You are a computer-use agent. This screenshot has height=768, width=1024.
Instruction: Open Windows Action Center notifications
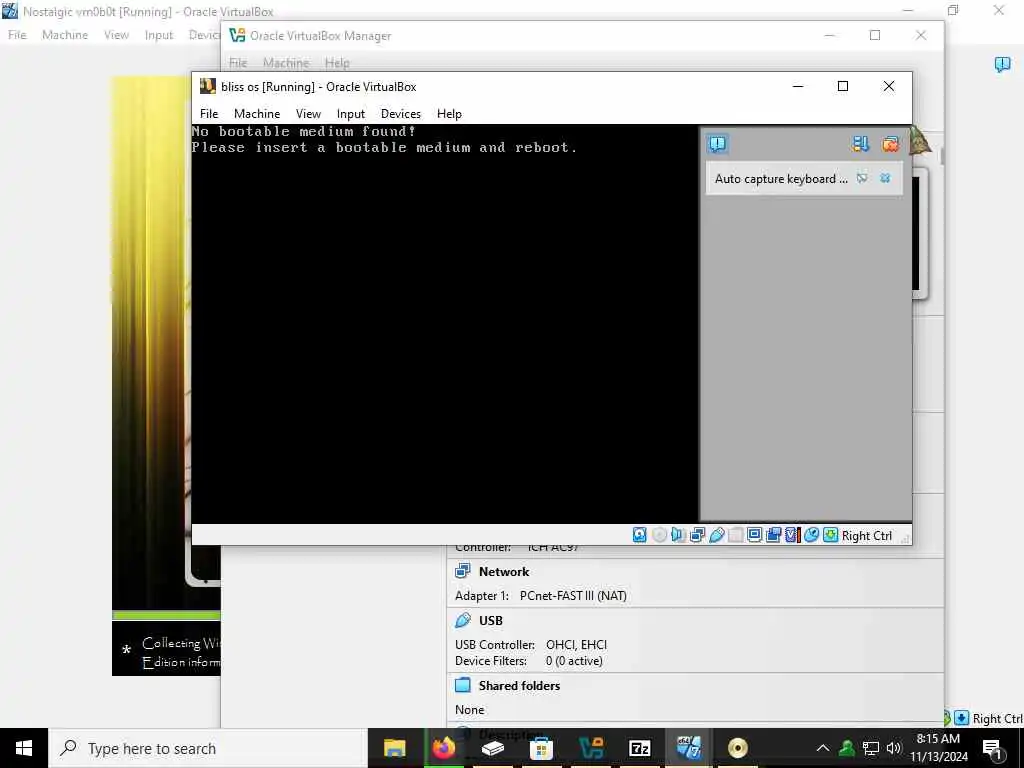[992, 748]
